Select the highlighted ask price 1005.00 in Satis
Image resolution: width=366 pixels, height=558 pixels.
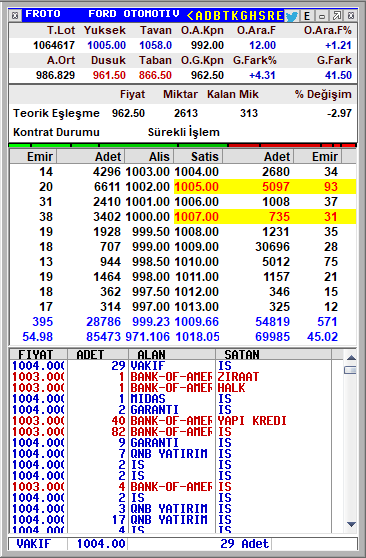[197, 187]
